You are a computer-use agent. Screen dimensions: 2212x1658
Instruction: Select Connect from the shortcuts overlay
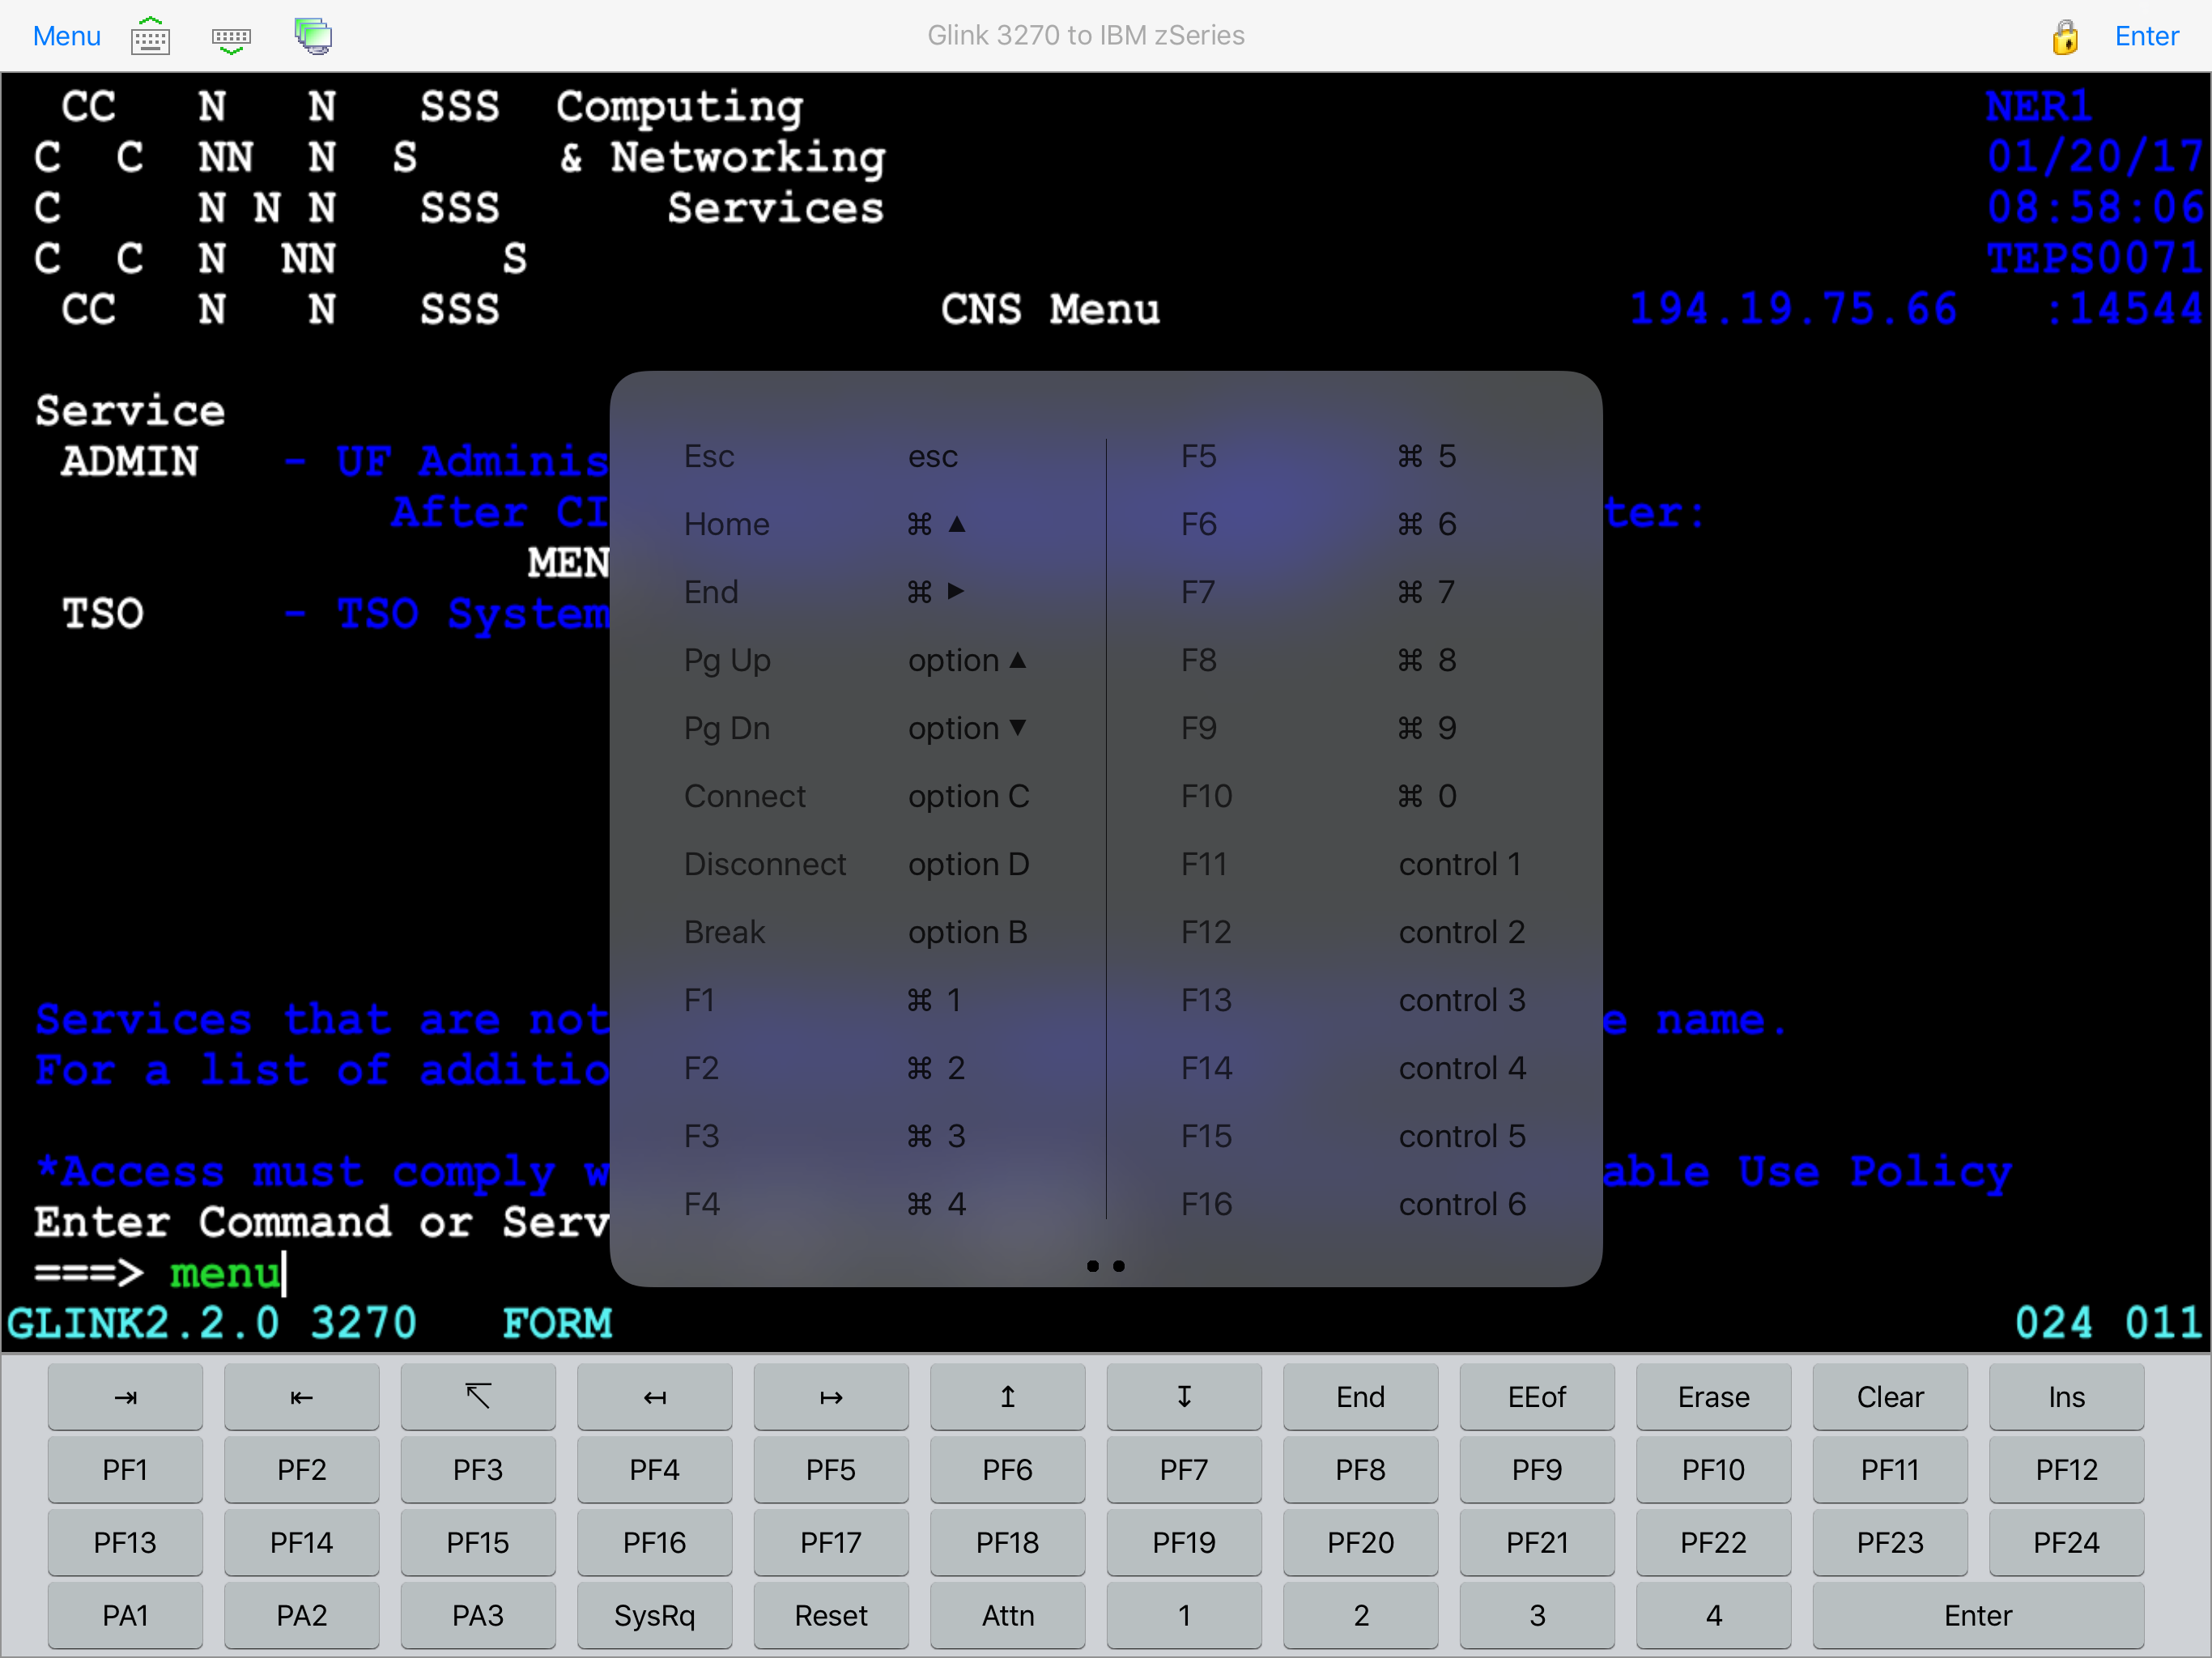745,796
